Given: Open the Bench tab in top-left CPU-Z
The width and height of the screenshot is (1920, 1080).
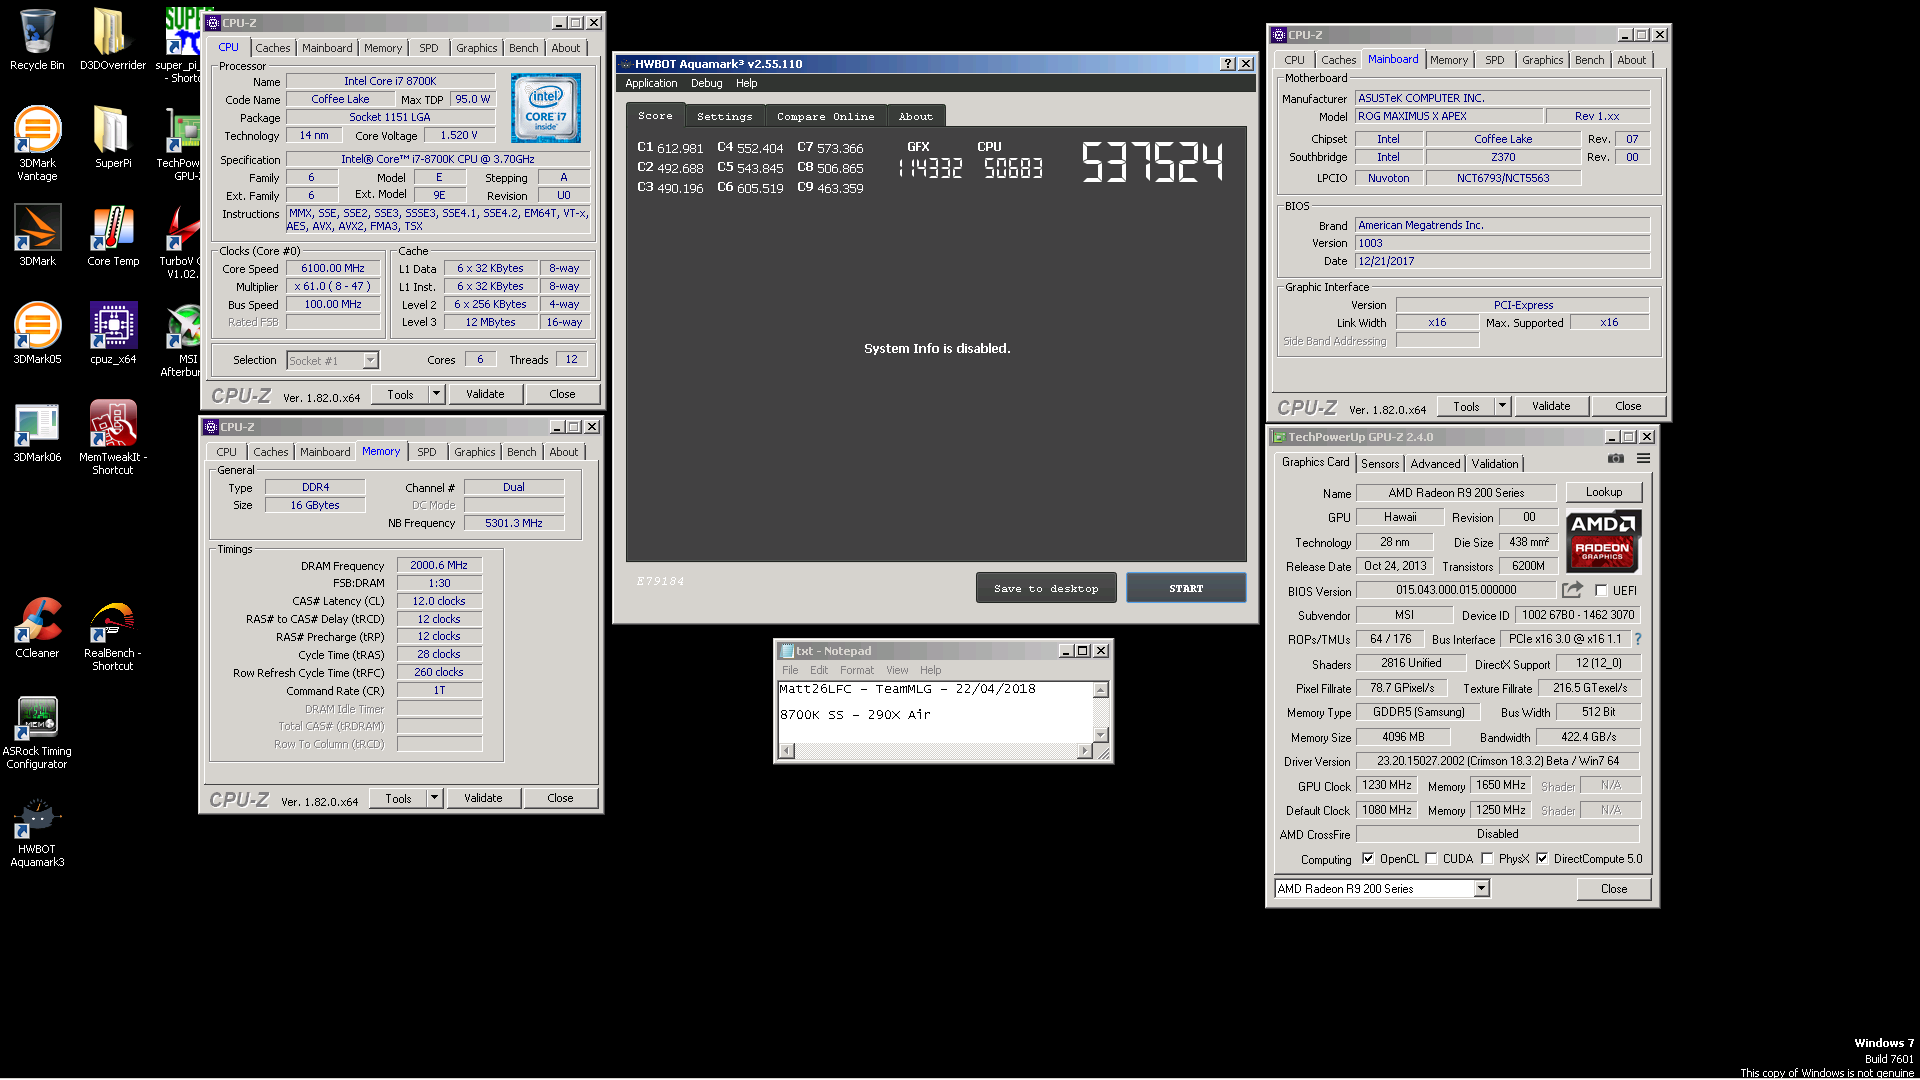Looking at the screenshot, I should (x=523, y=48).
